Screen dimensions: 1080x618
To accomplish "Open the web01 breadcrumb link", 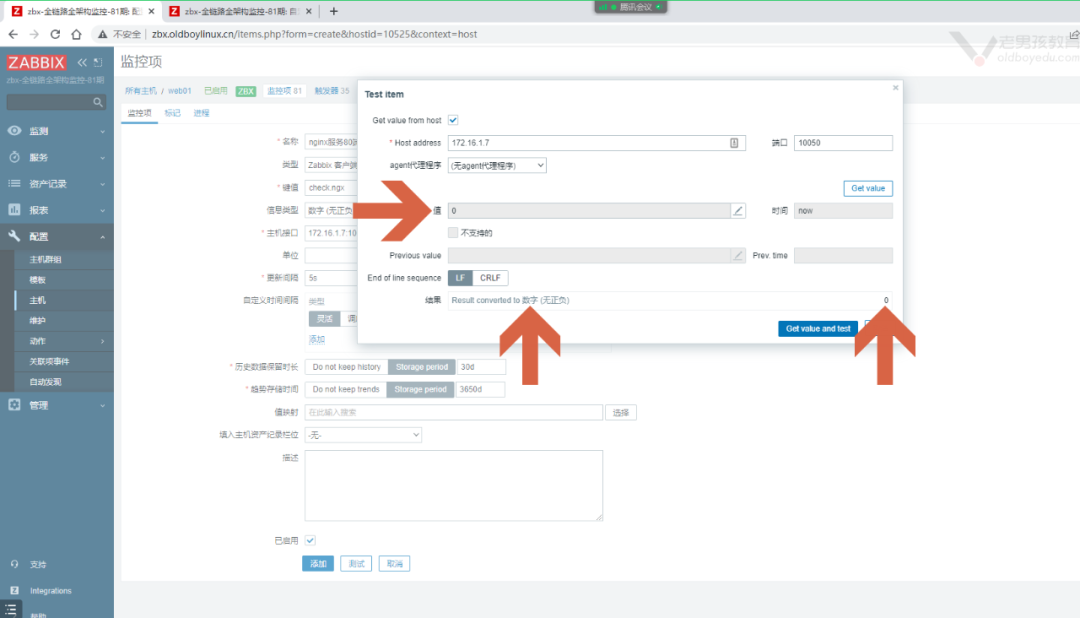I will (180, 91).
